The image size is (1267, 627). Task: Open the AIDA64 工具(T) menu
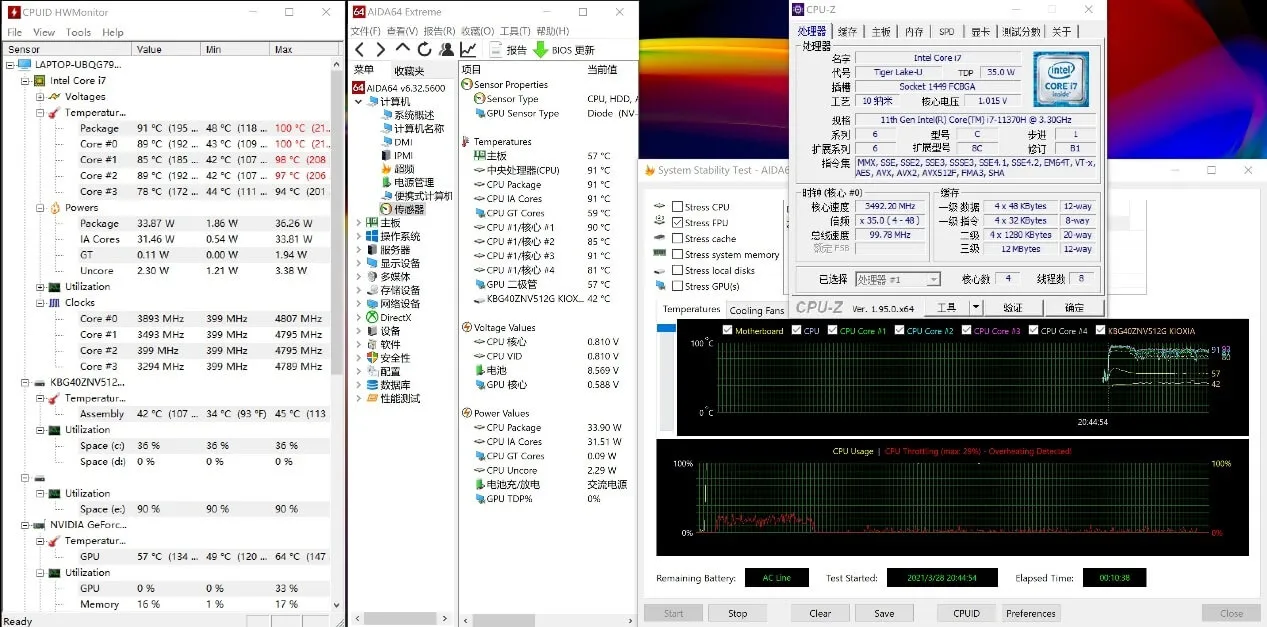pos(514,31)
